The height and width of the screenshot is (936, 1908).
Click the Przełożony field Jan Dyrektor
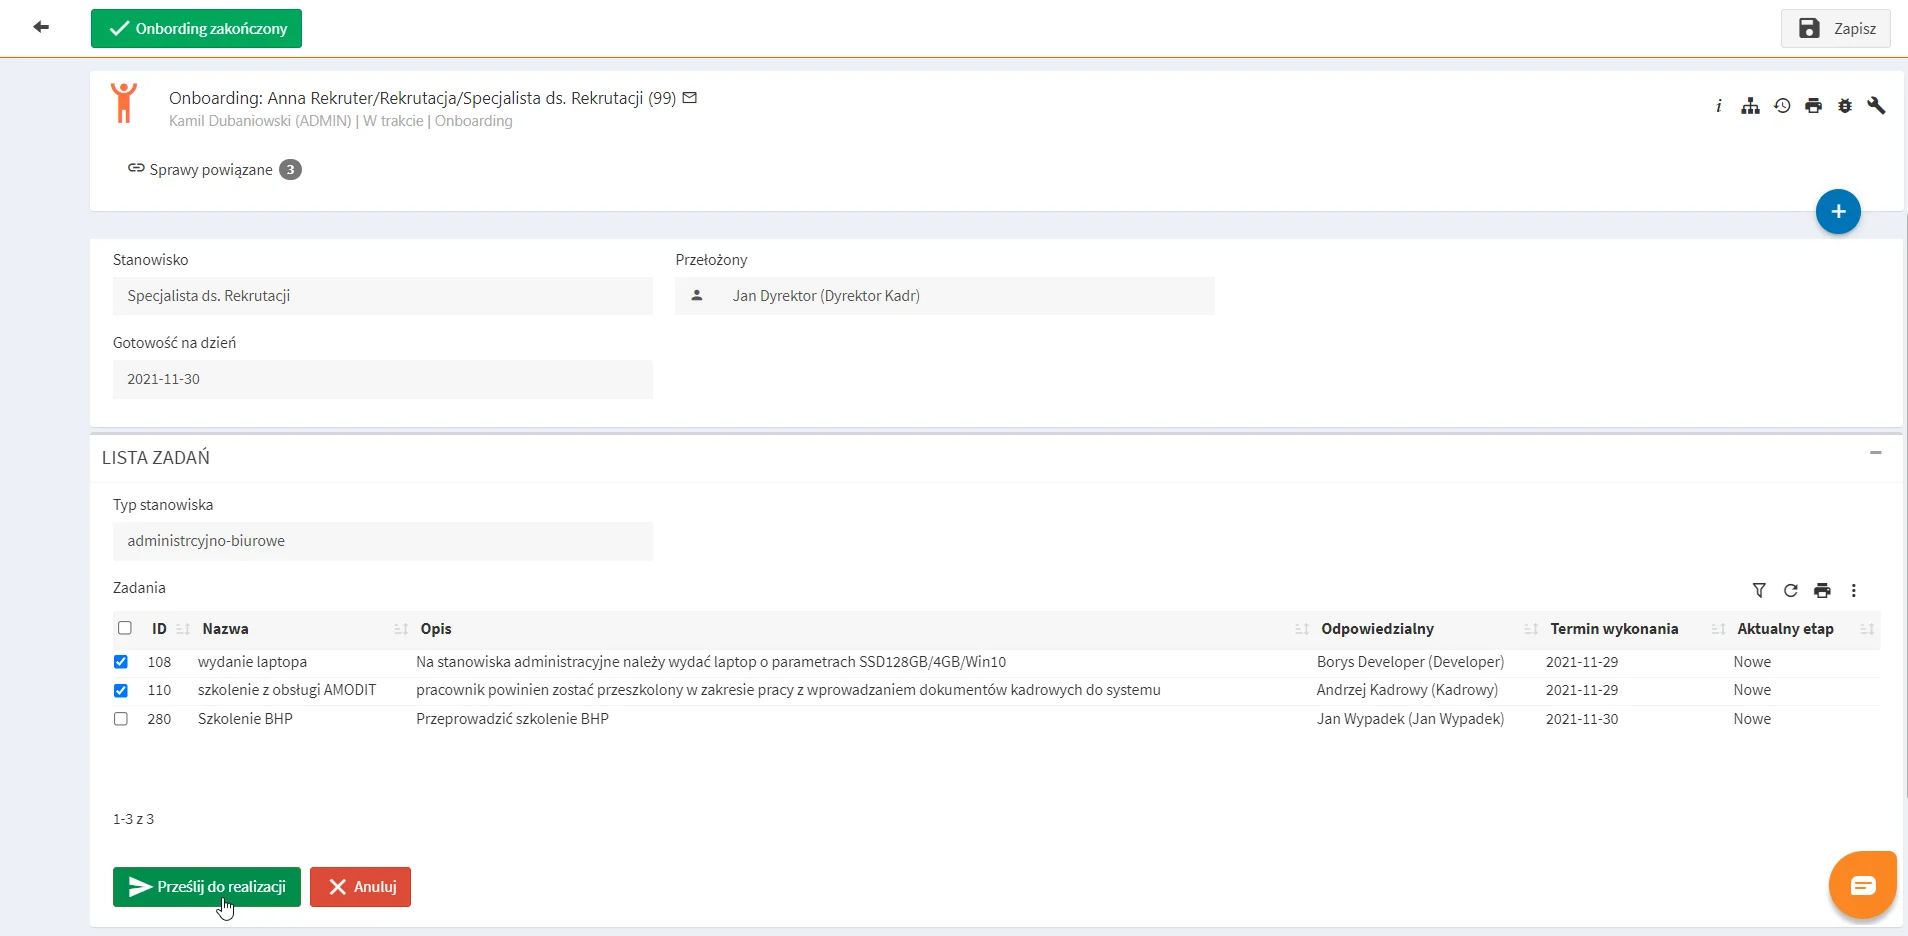coord(945,296)
